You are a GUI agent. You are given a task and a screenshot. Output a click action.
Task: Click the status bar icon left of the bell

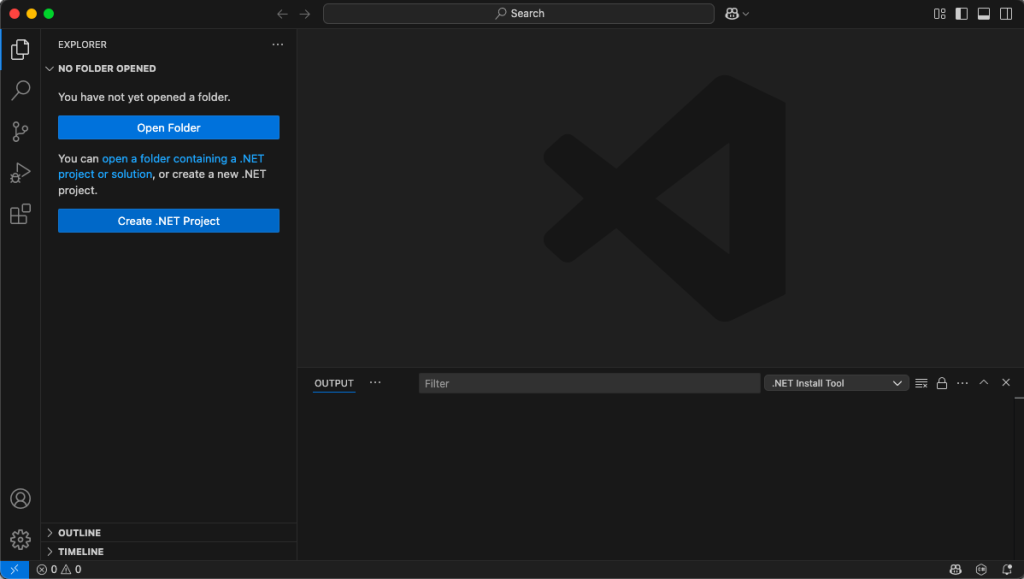pyautogui.click(x=981, y=570)
